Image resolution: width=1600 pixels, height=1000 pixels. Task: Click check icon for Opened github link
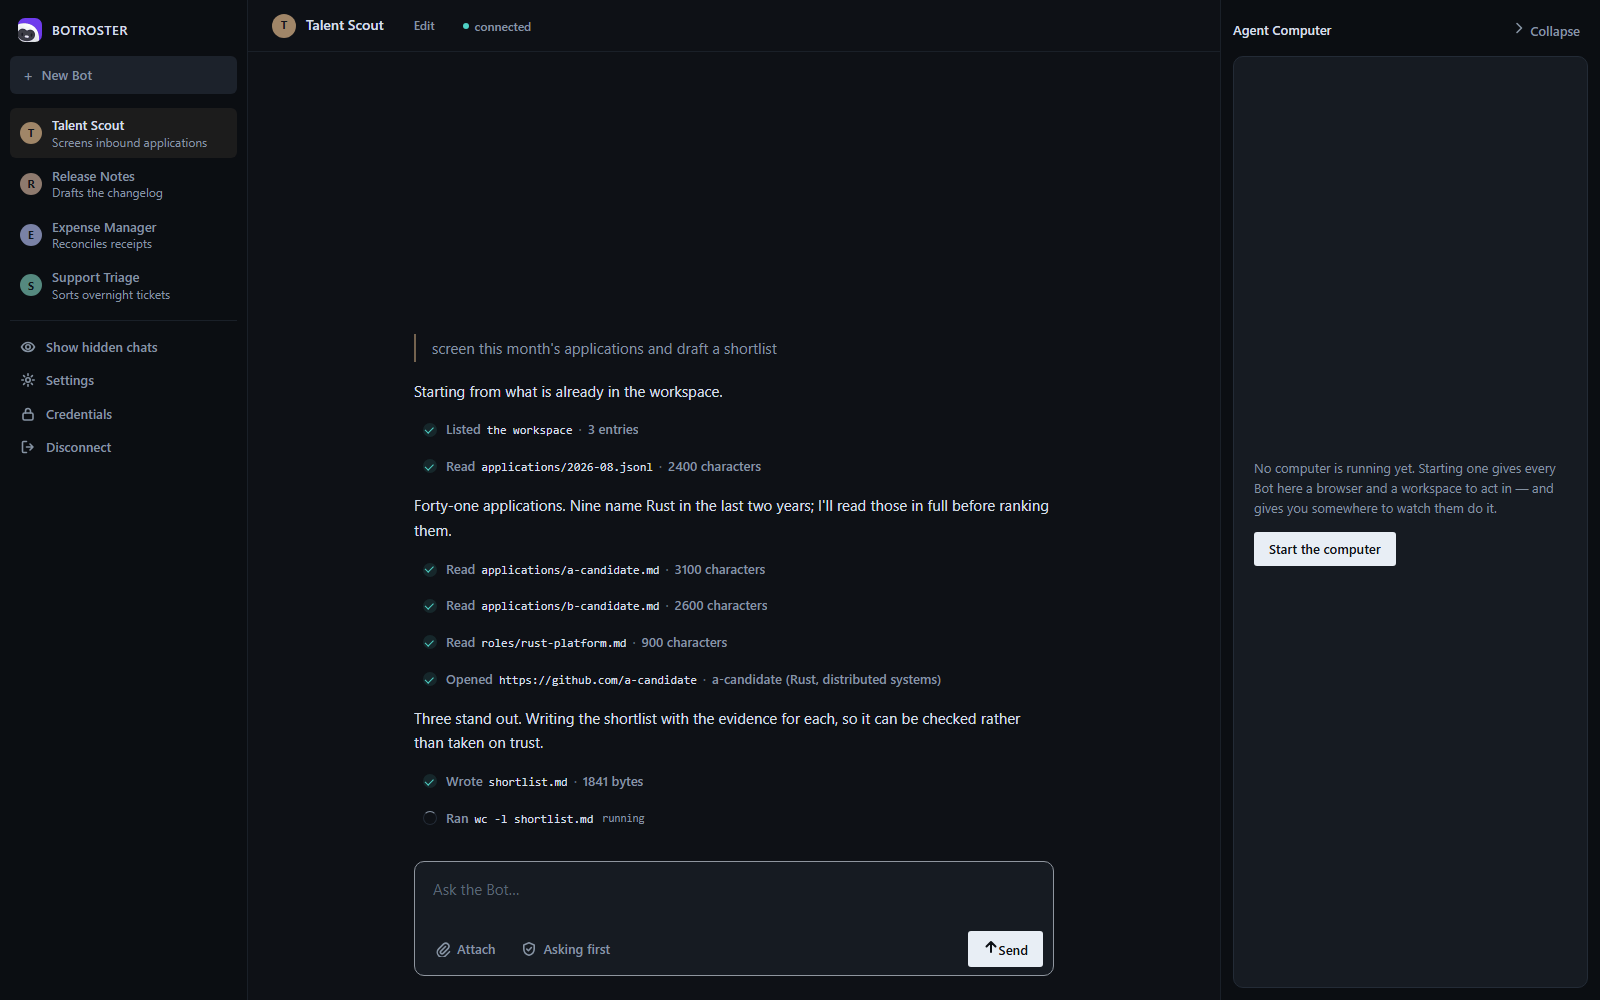[430, 680]
